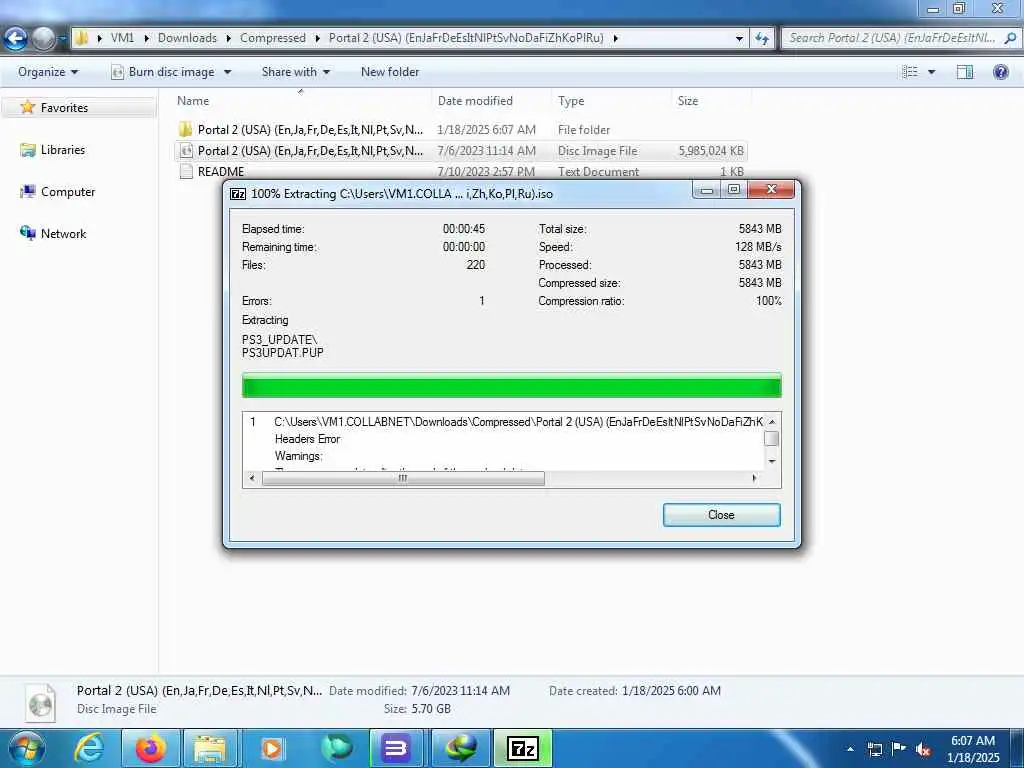Click the Search Portal 2 input field
The width and height of the screenshot is (1024, 768).
(x=892, y=39)
